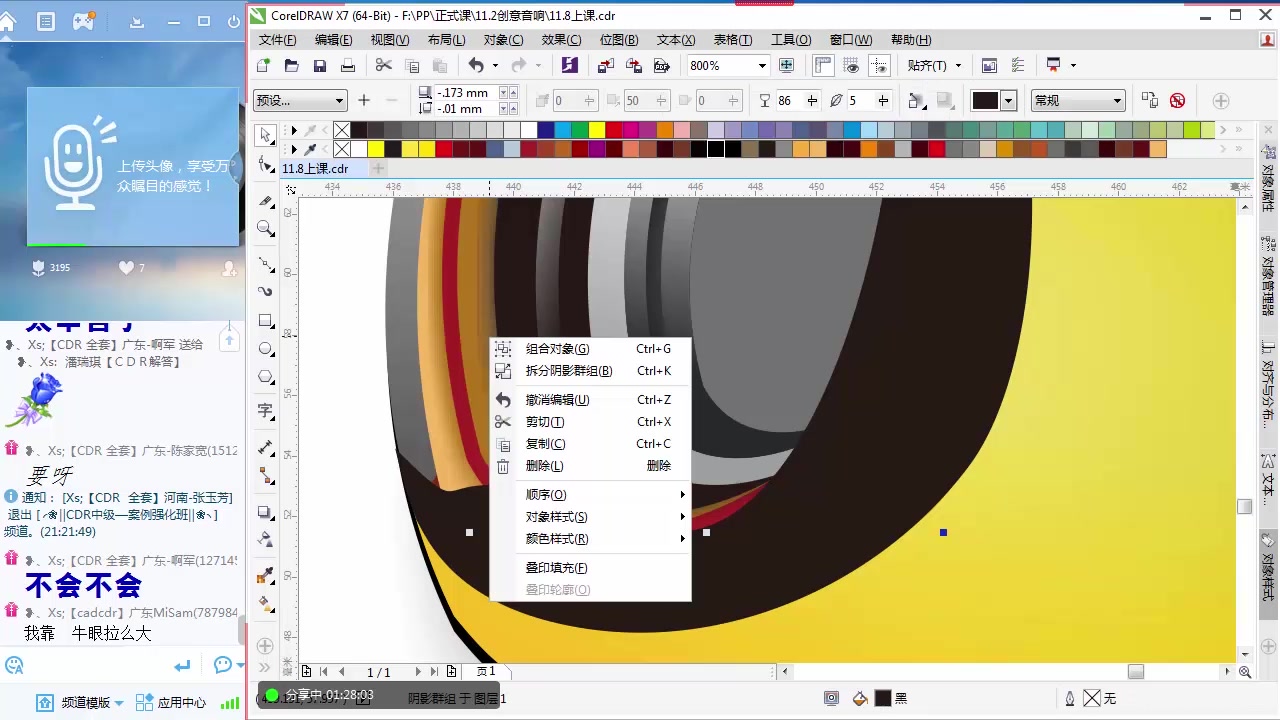
Task: Toggle the Show Rulers button
Action: pos(823,65)
